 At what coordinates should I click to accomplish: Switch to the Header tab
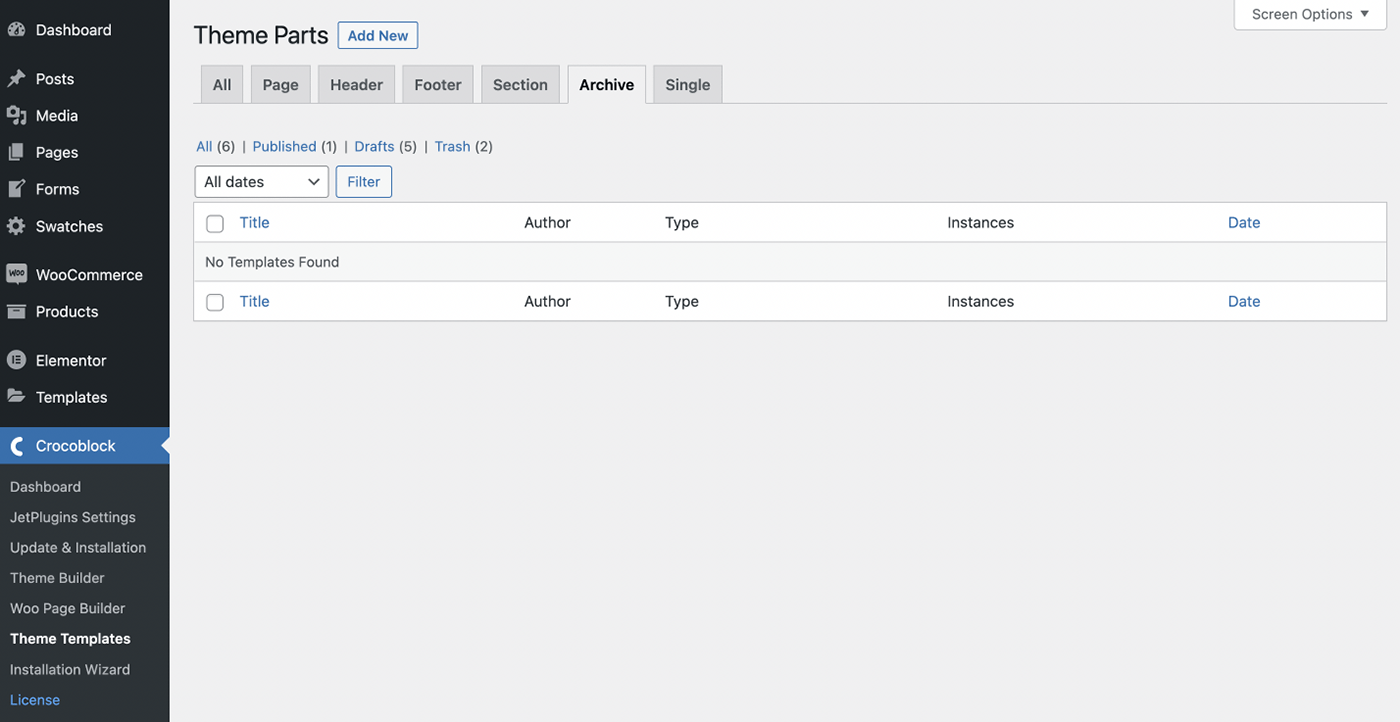pyautogui.click(x=356, y=84)
